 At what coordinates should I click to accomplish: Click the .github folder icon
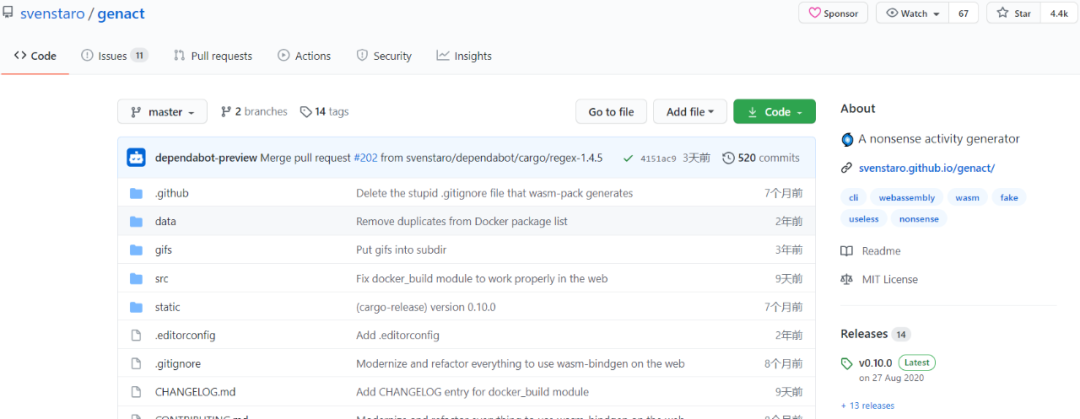pyautogui.click(x=136, y=194)
